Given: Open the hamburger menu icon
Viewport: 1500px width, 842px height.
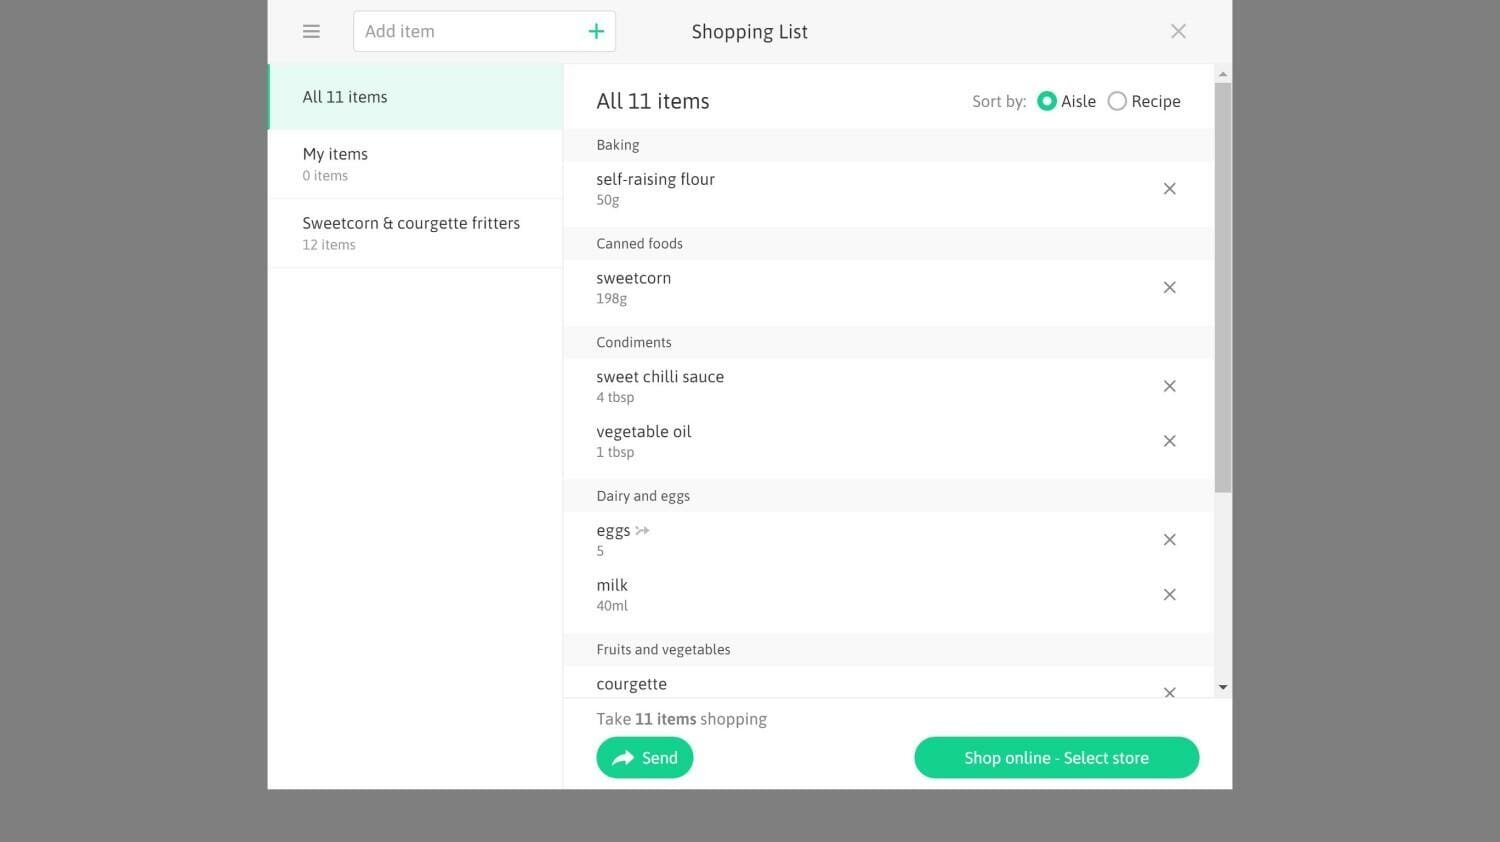Looking at the screenshot, I should [x=311, y=32].
